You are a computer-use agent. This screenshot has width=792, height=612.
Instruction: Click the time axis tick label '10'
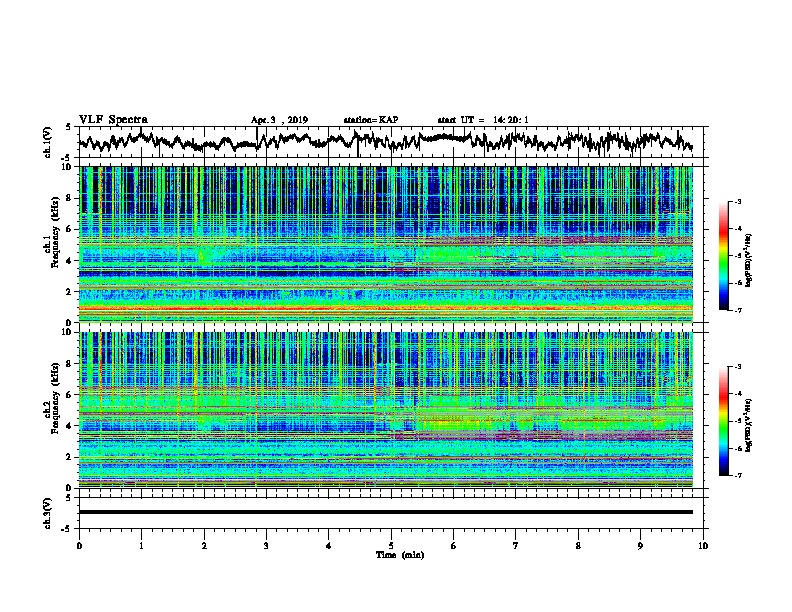pos(703,546)
